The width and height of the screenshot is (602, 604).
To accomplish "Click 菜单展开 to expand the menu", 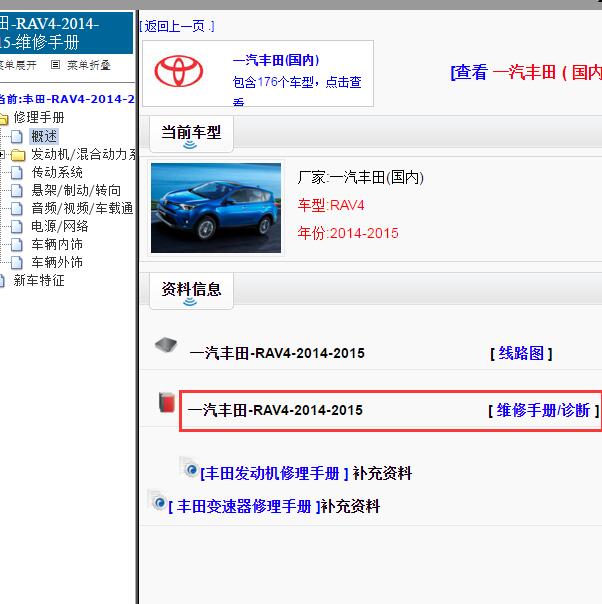I will tap(18, 65).
